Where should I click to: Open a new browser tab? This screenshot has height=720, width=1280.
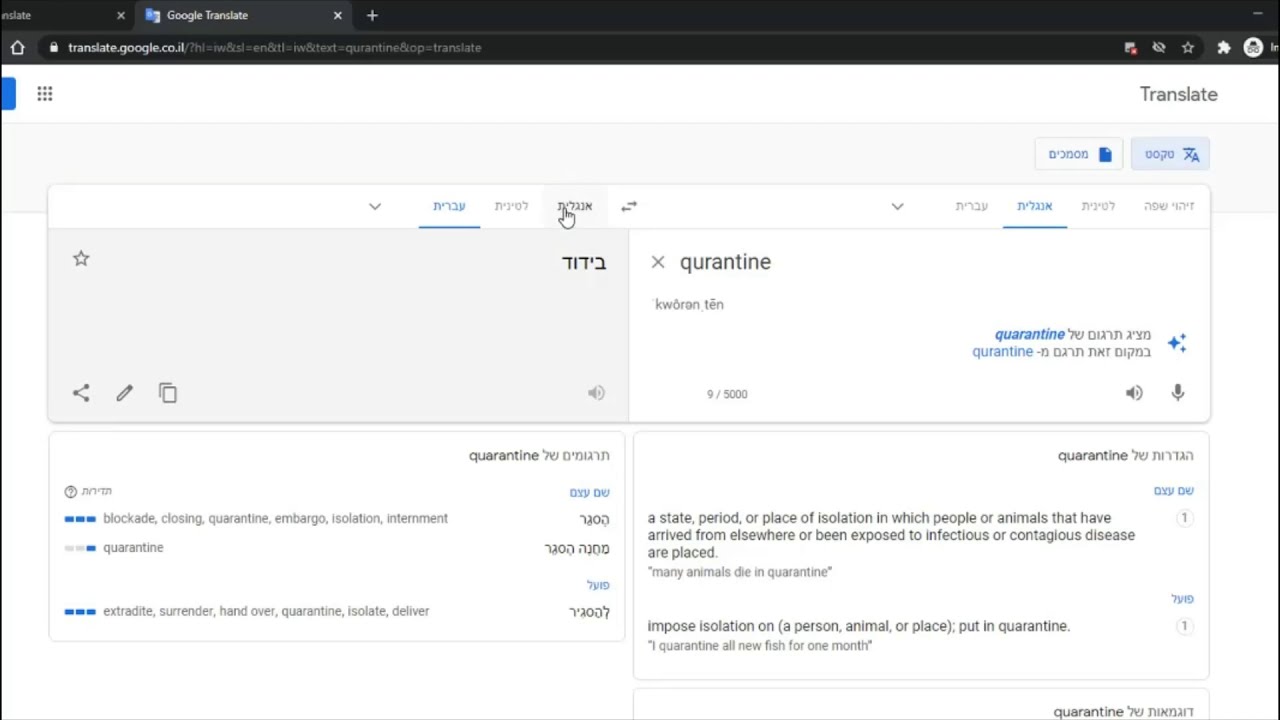coord(372,15)
